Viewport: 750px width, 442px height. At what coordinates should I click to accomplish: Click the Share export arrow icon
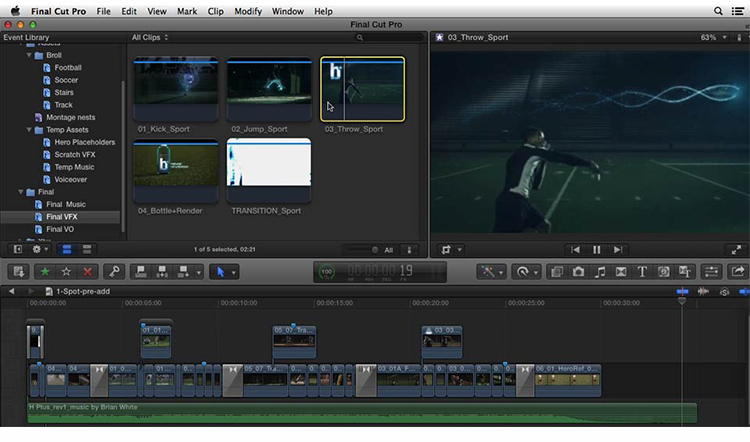738,272
